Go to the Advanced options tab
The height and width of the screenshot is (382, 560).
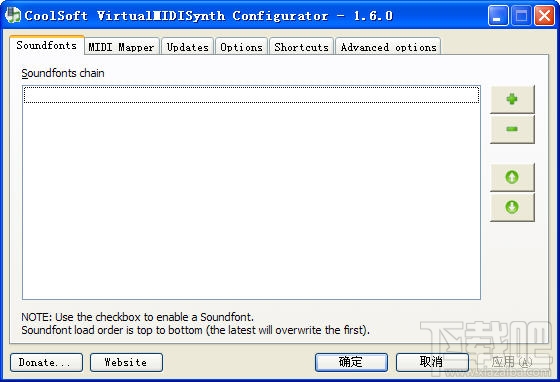[388, 47]
